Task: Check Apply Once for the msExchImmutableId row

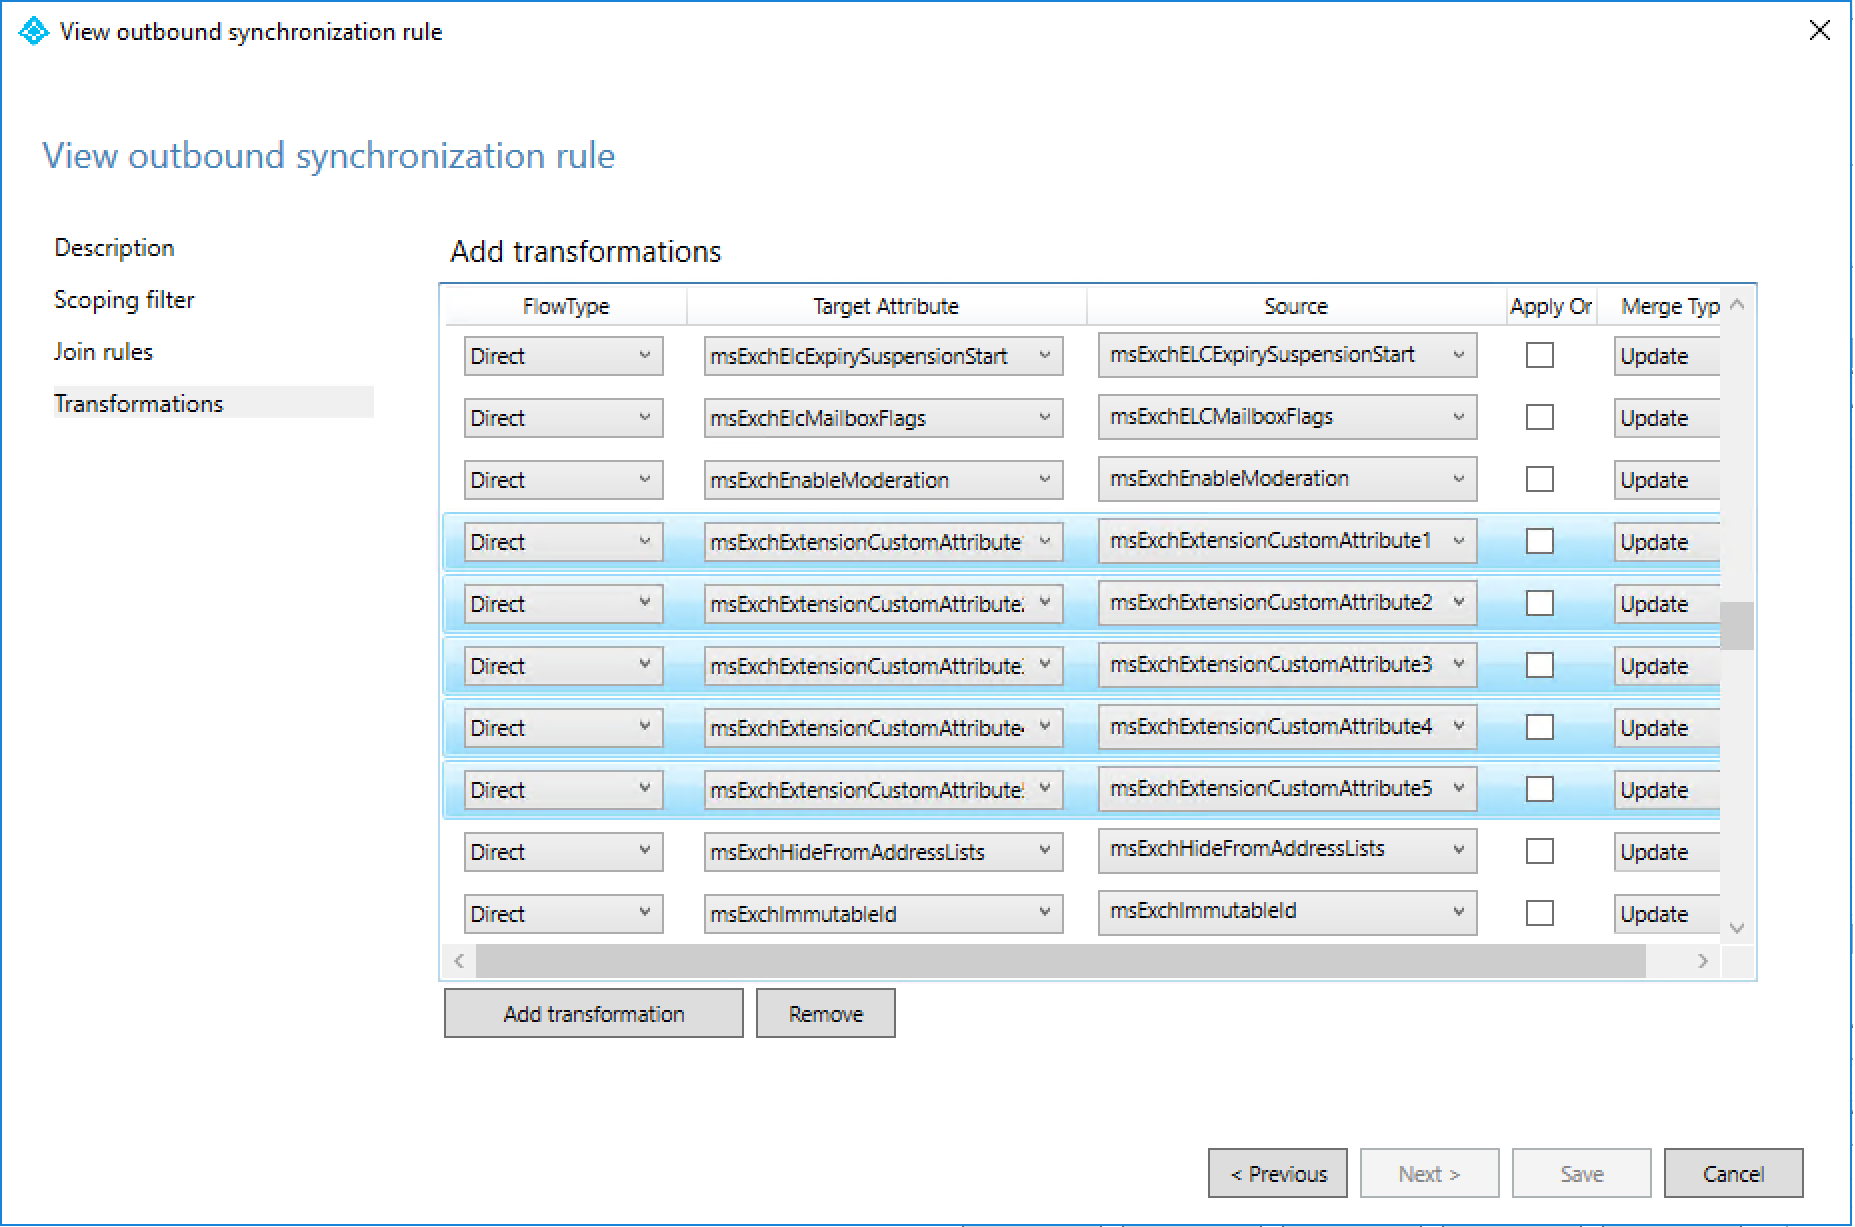Action: (1539, 913)
